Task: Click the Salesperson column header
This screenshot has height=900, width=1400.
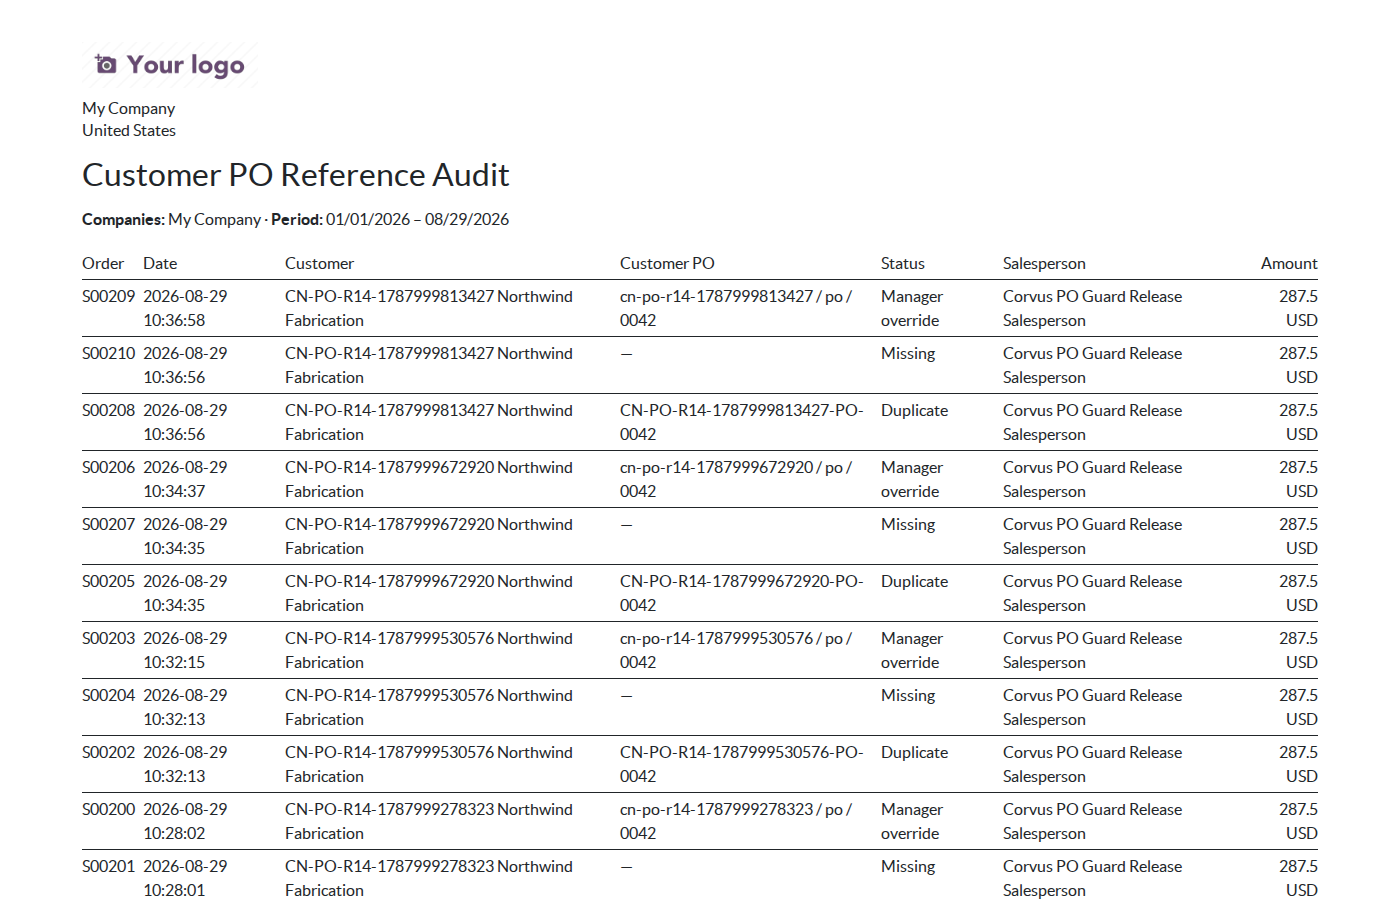Action: point(1044,263)
